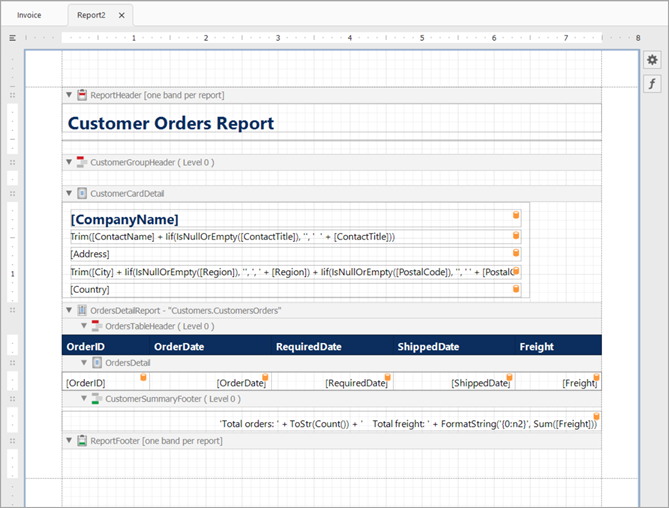669x508 pixels.
Task: Click the CustomerGroupHeader band caption
Action: coord(152,163)
